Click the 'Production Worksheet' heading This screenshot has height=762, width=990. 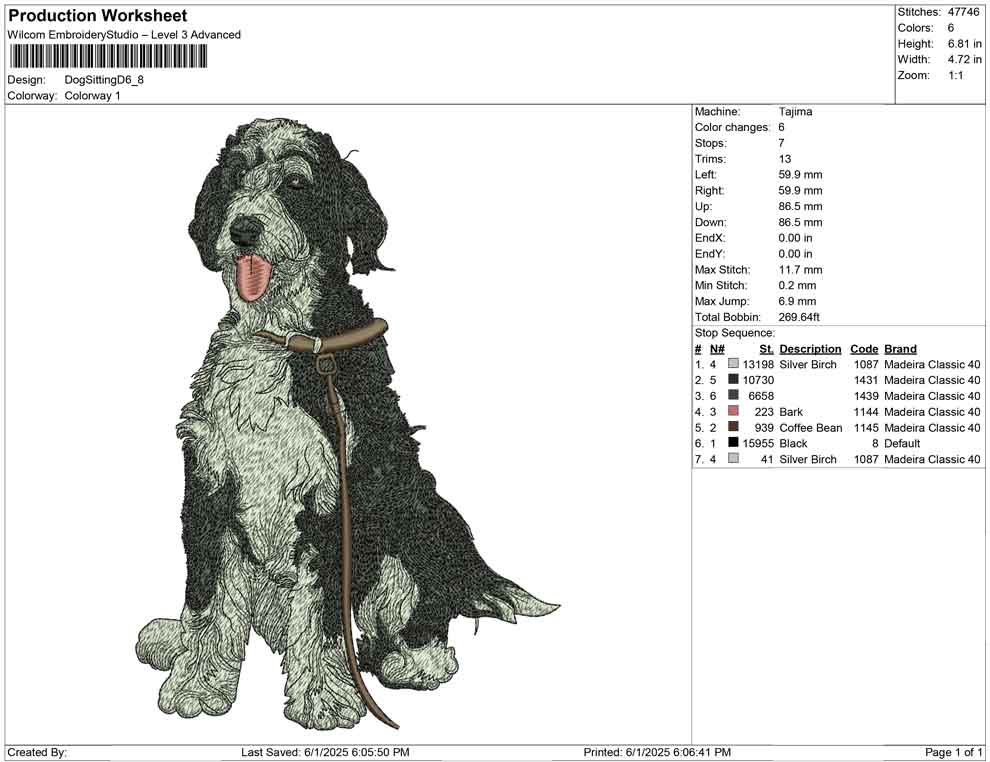(98, 16)
